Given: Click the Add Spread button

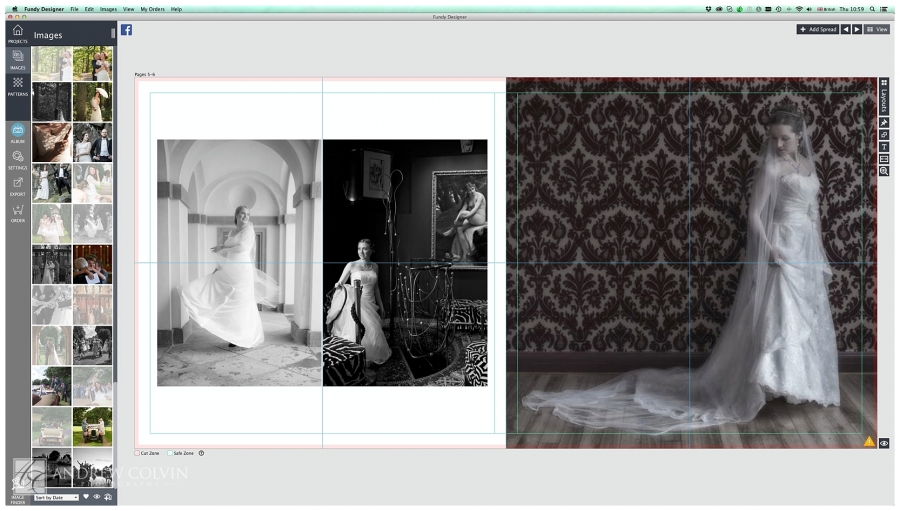Looking at the screenshot, I should [x=817, y=30].
